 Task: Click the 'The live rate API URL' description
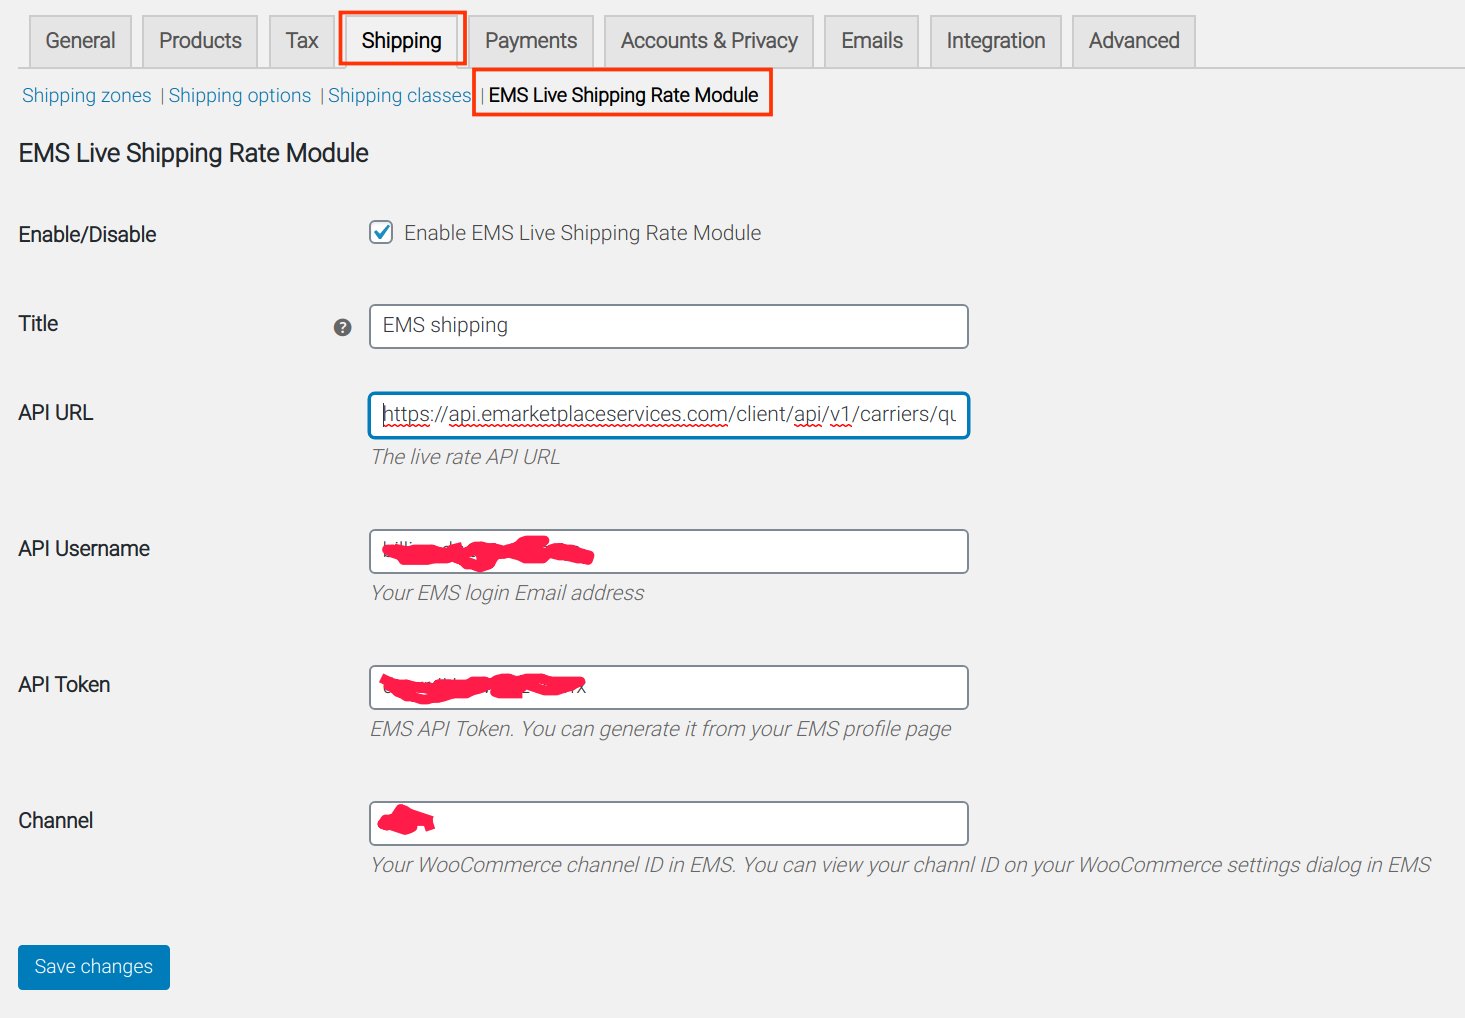pos(466,457)
